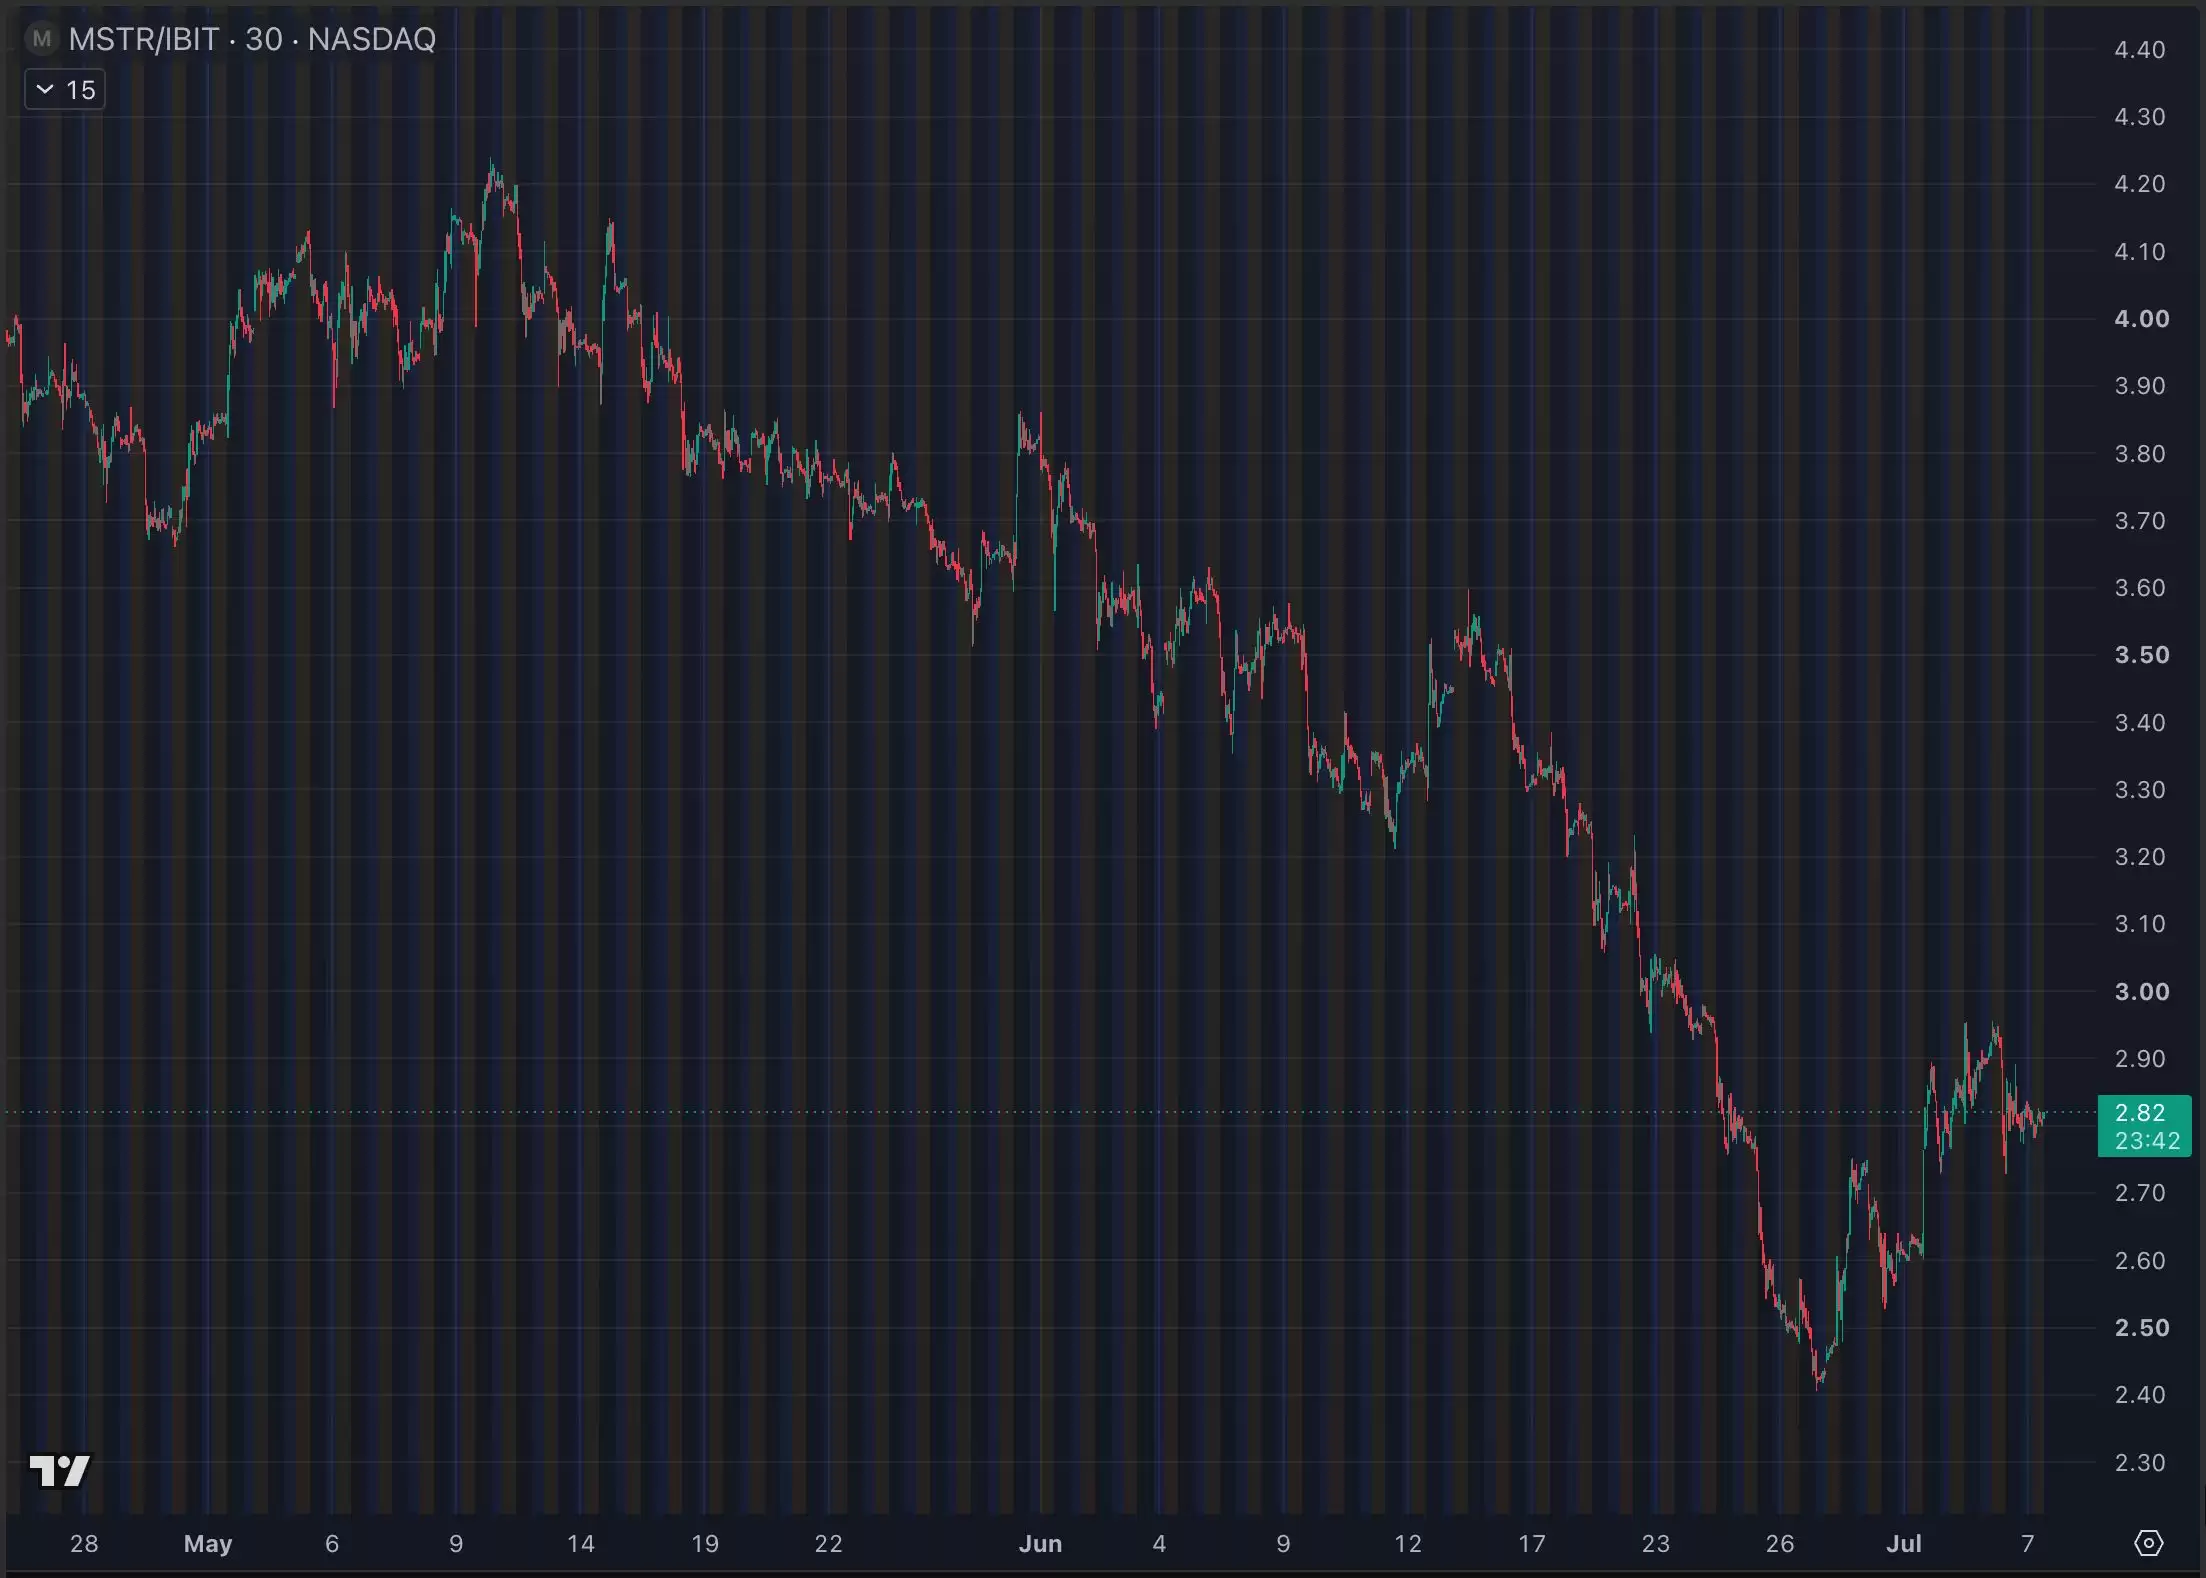Click the Jun date label on time axis
The height and width of the screenshot is (1578, 2206).
[1040, 1543]
